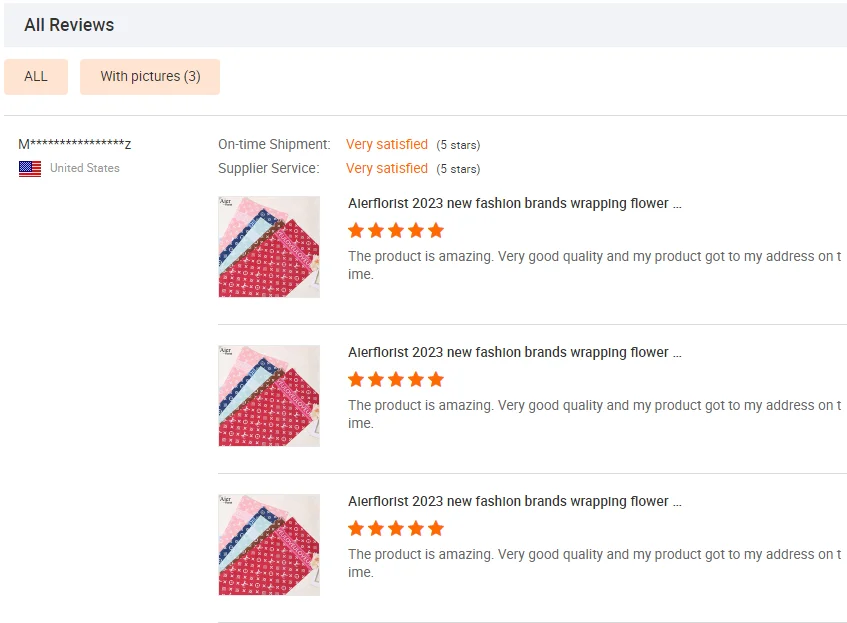Open third review's Aierflorist product title link

[514, 502]
